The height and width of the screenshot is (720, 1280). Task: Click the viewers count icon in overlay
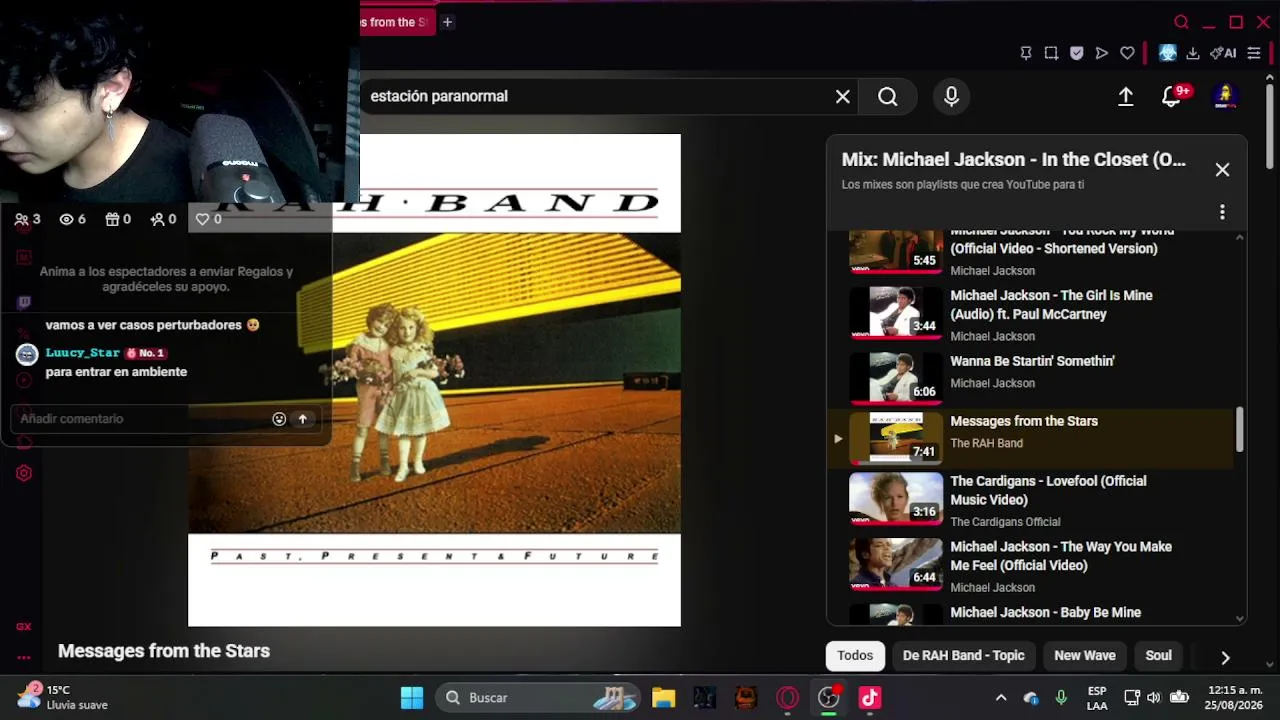tap(22, 219)
